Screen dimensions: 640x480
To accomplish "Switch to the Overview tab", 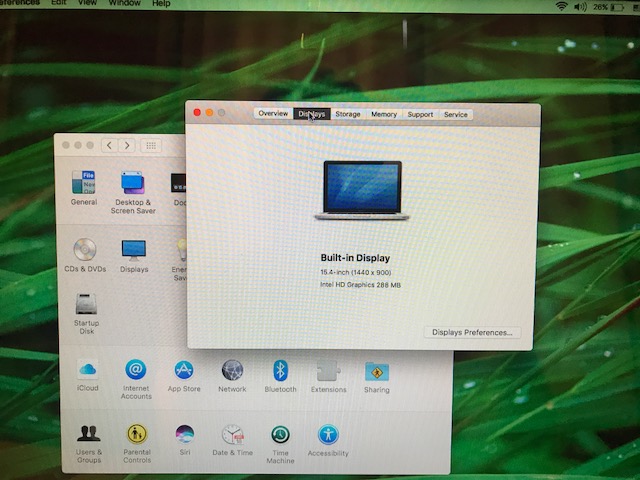I will 273,114.
